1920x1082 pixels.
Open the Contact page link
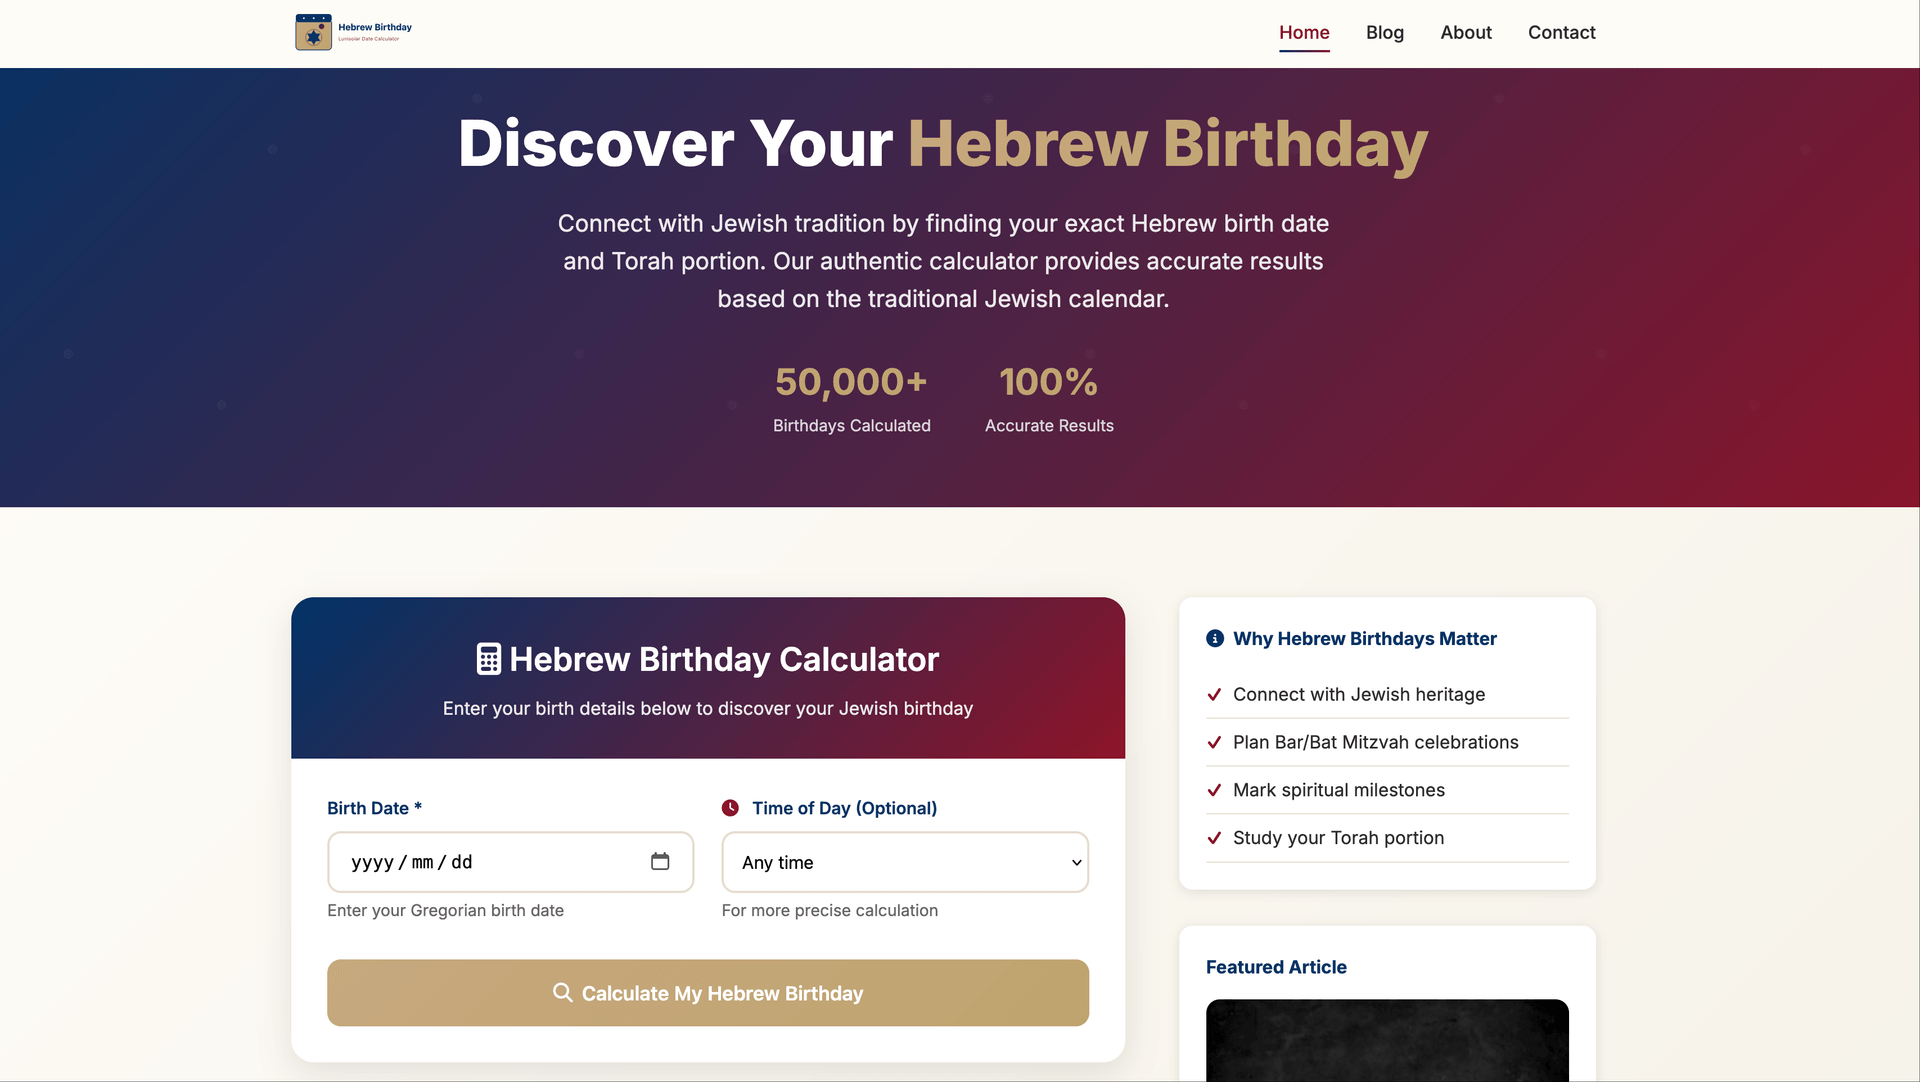click(1561, 32)
